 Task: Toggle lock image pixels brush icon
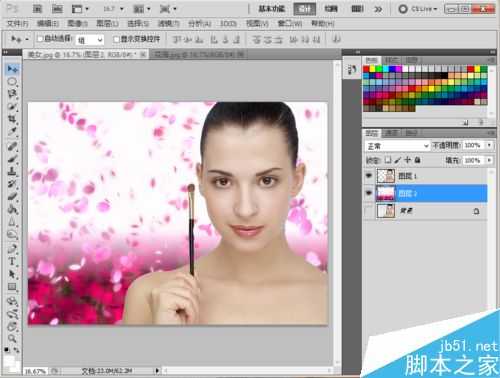pyautogui.click(x=398, y=160)
